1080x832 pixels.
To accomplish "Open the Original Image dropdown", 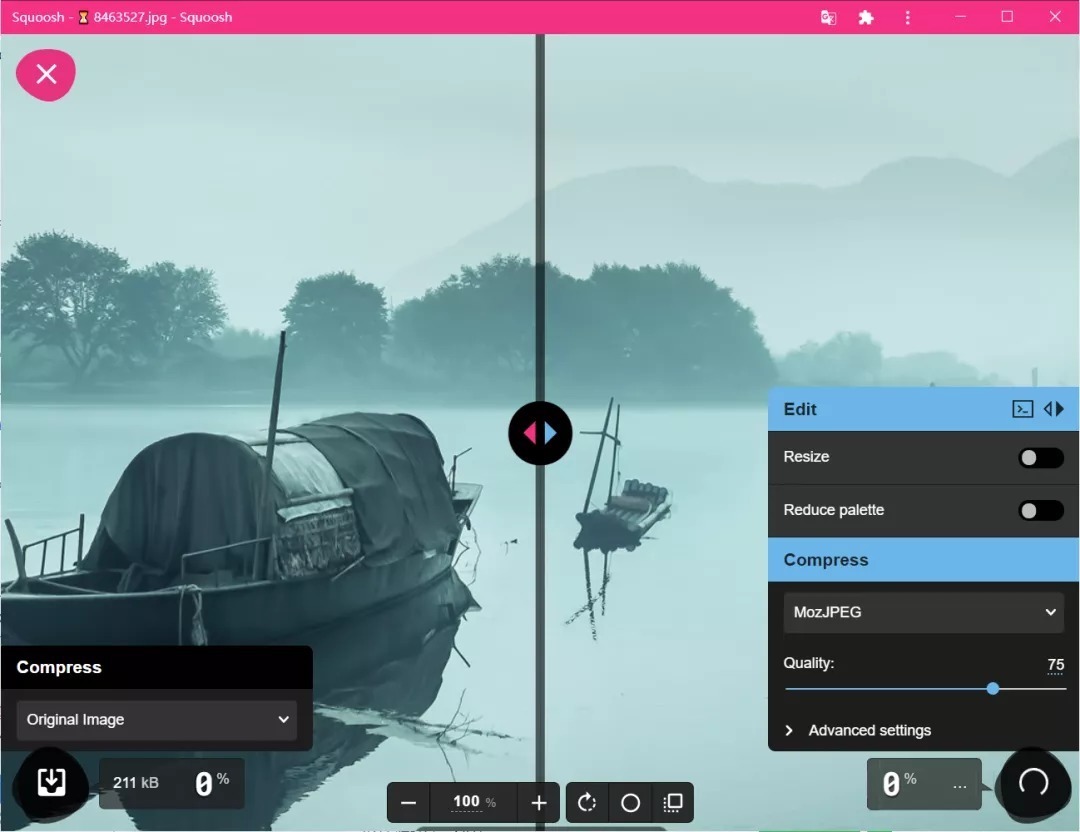I will click(157, 720).
